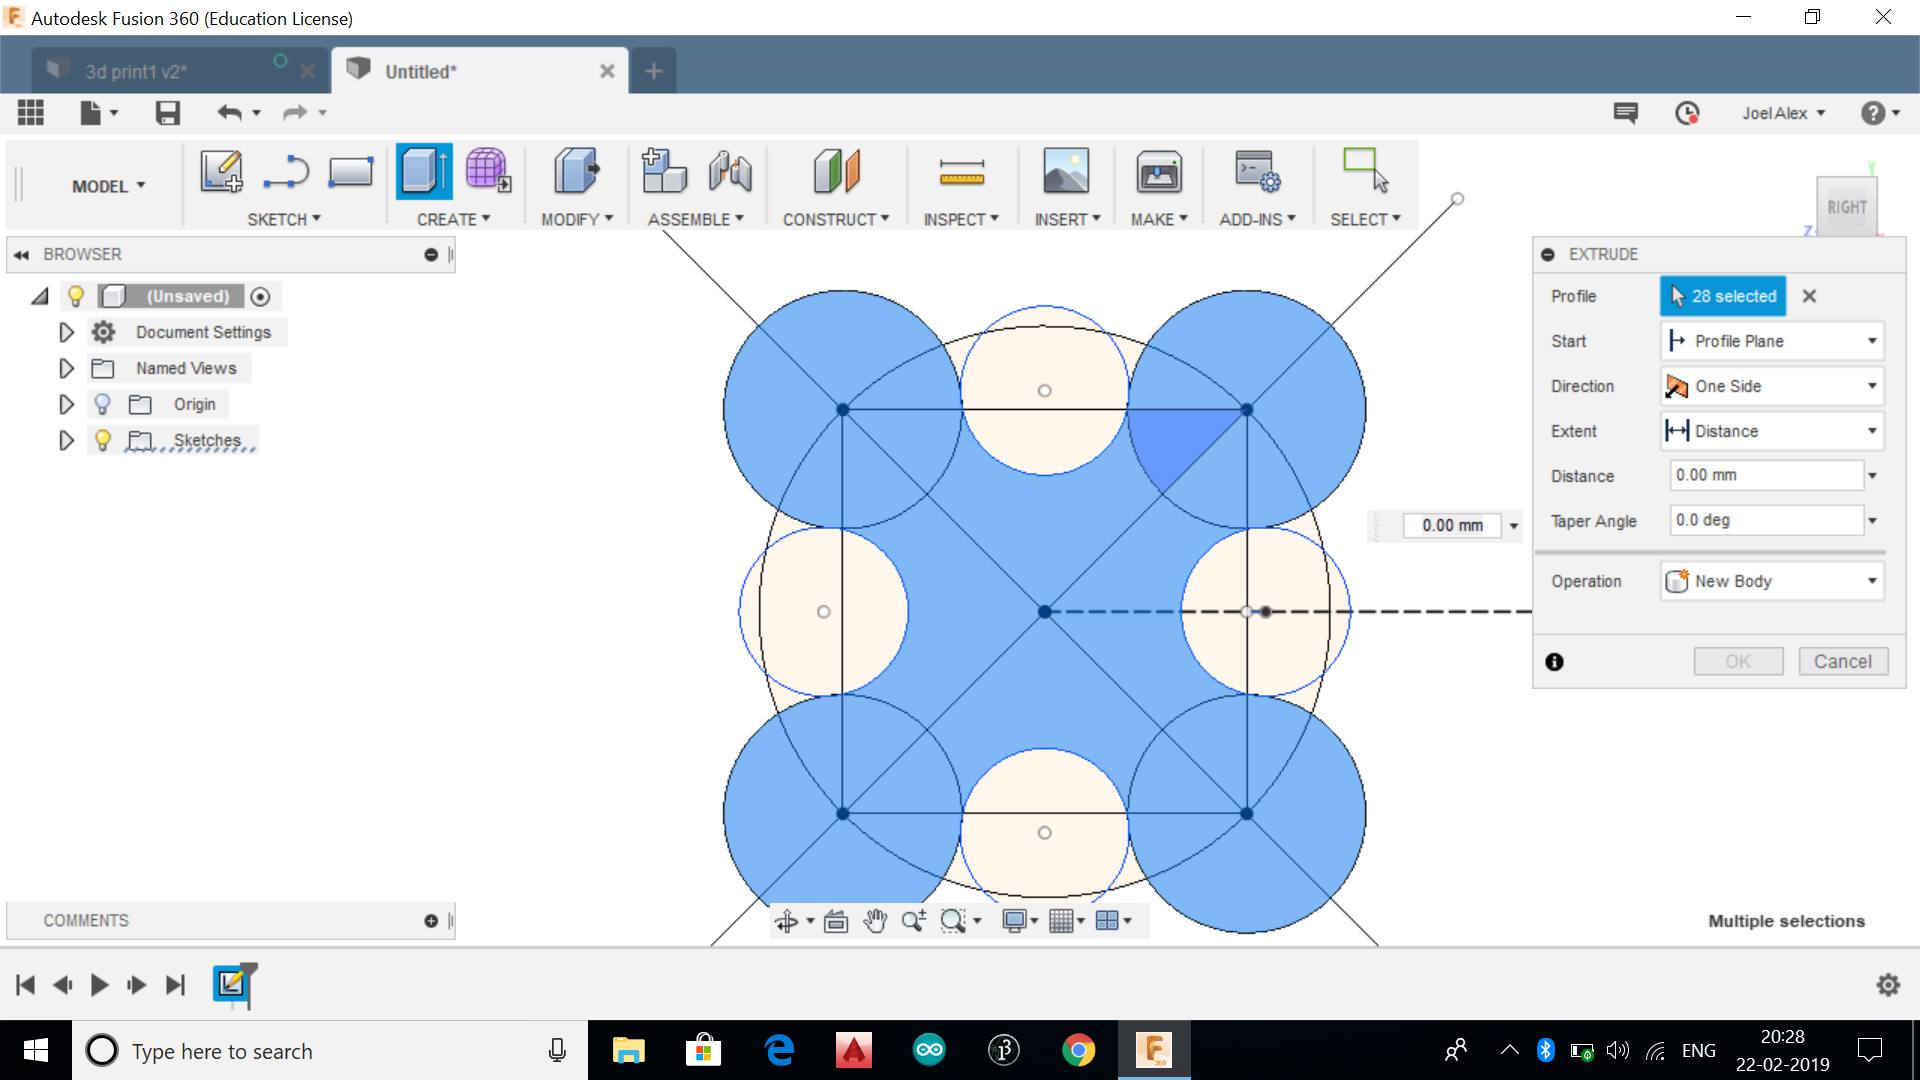Image resolution: width=1920 pixels, height=1080 pixels.
Task: Click the Create Sketch icon
Action: 221,172
